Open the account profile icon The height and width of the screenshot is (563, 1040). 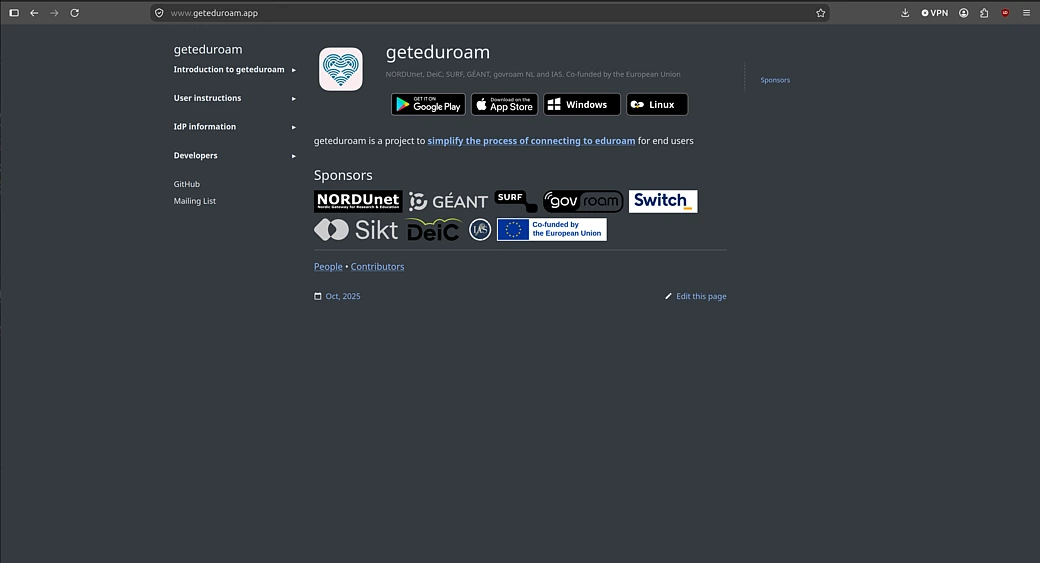[x=964, y=13]
